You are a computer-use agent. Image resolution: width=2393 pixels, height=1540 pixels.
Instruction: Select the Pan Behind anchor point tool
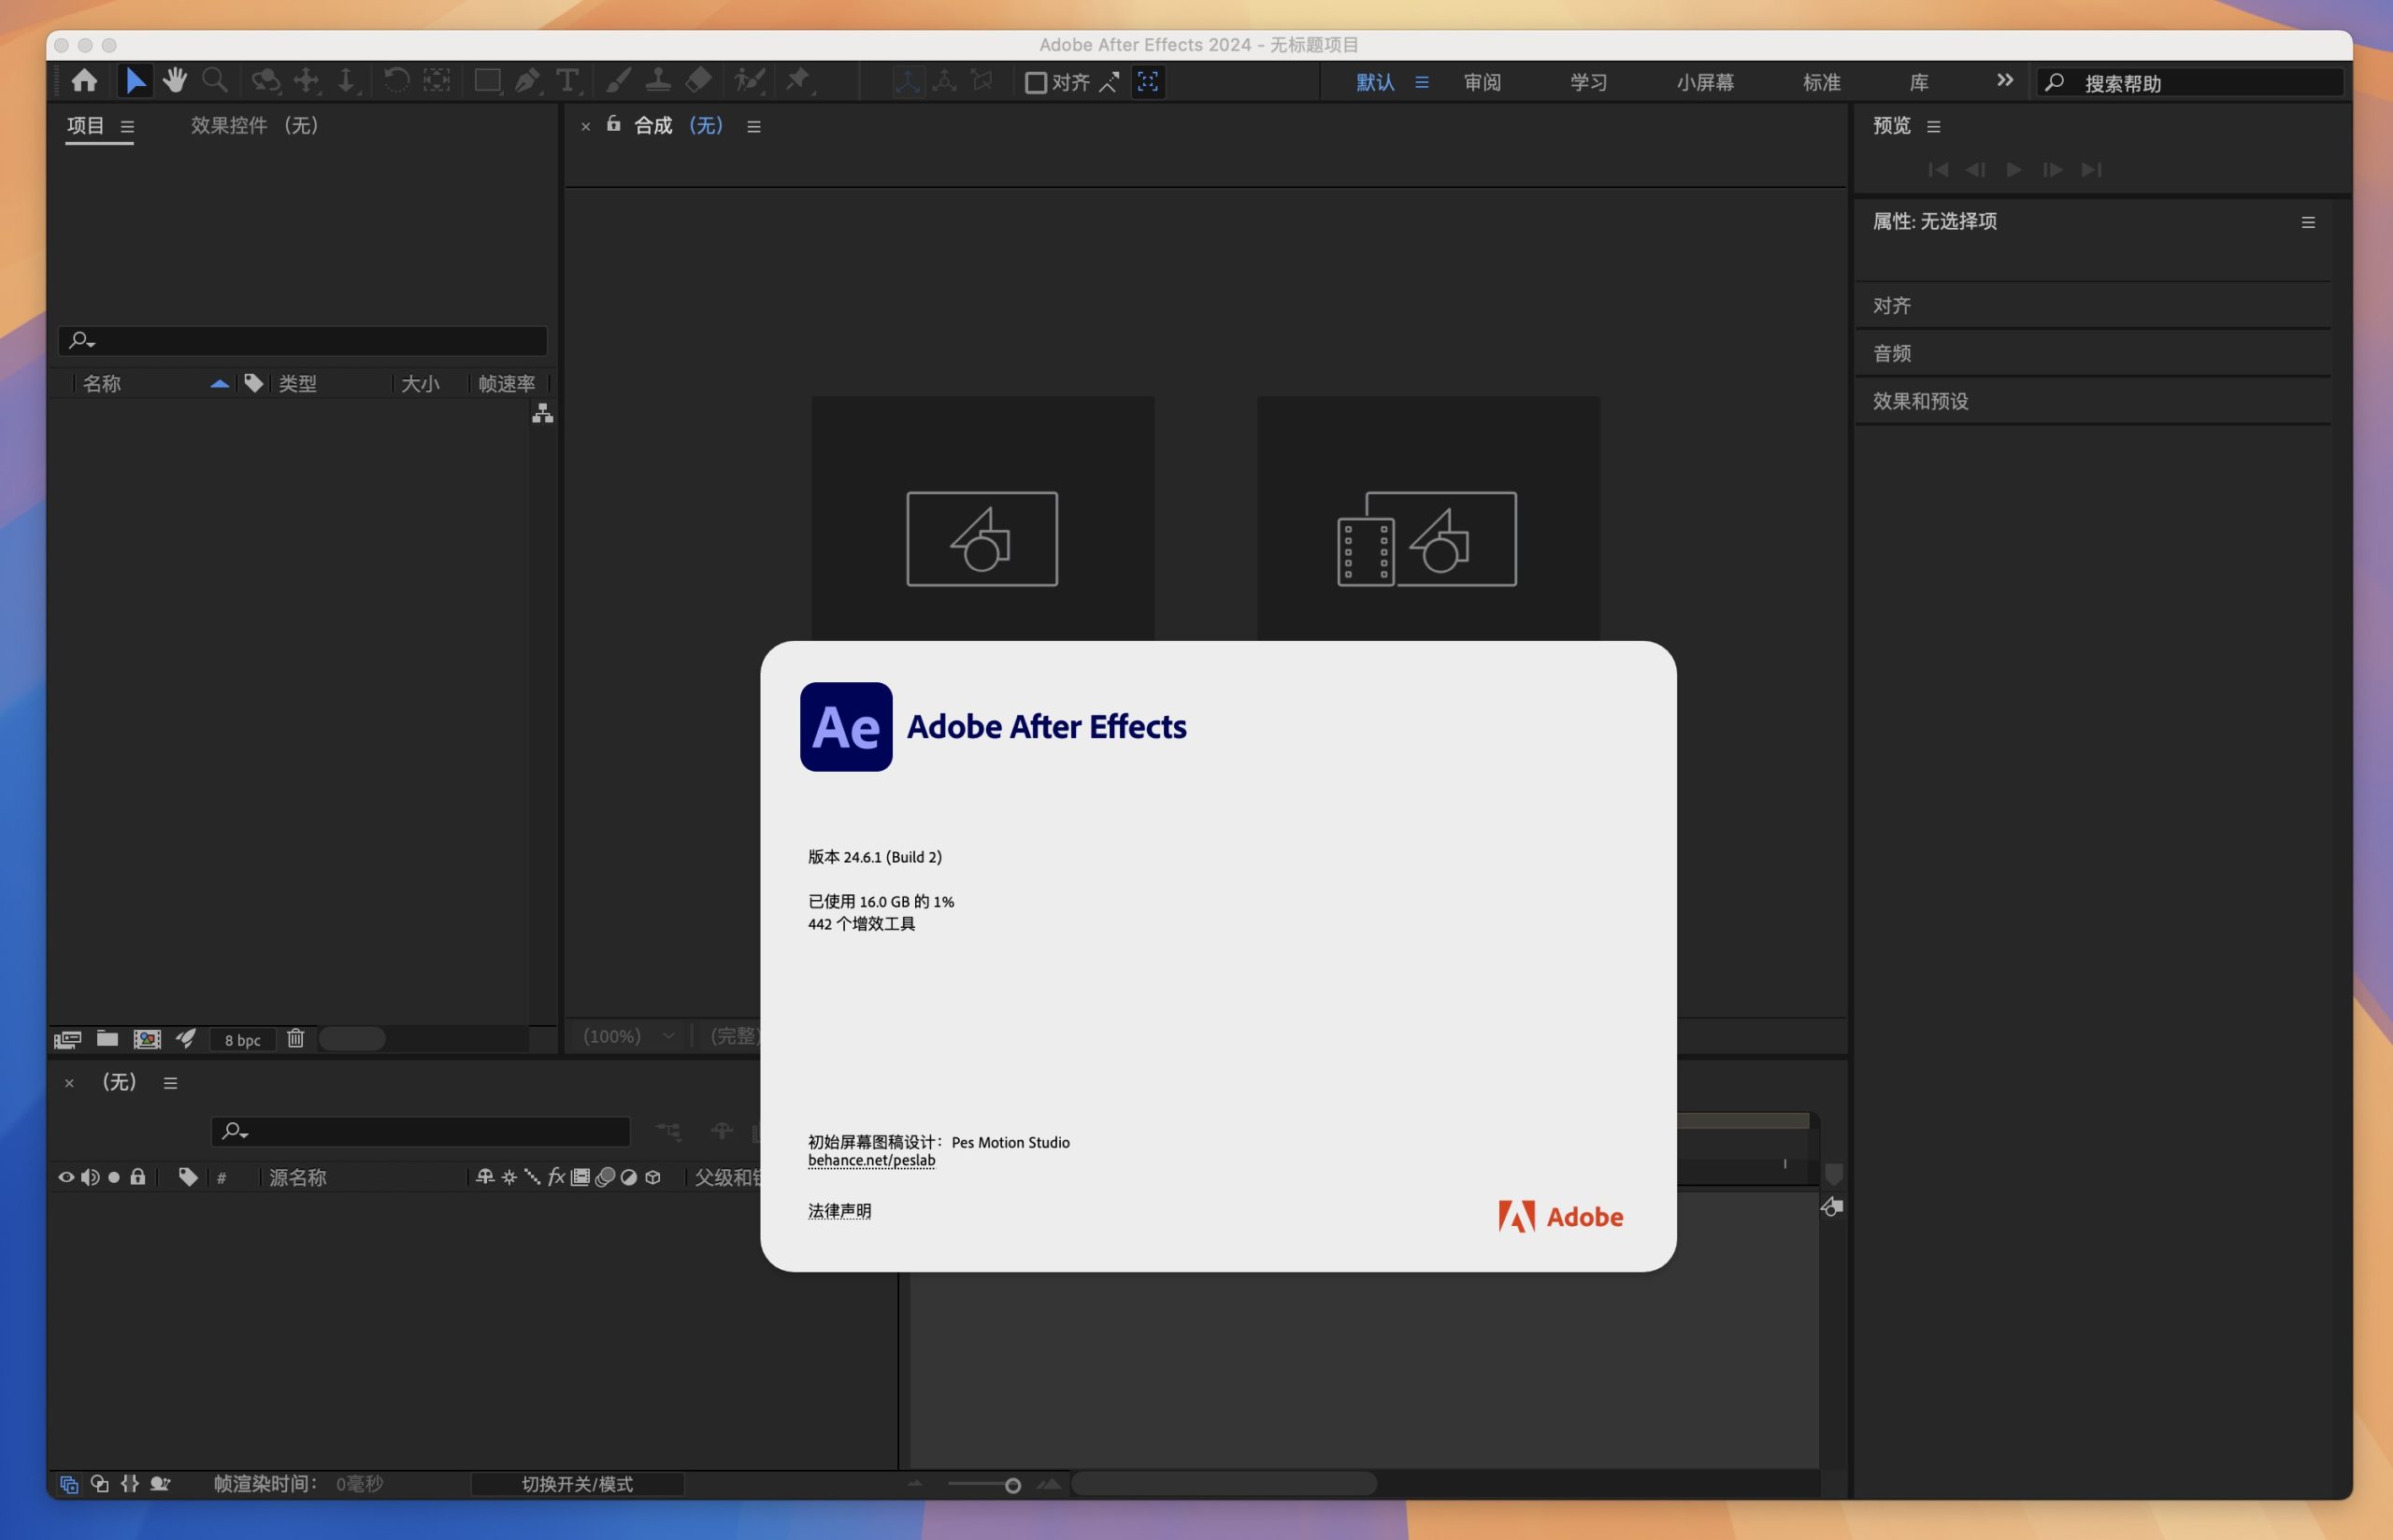point(437,81)
